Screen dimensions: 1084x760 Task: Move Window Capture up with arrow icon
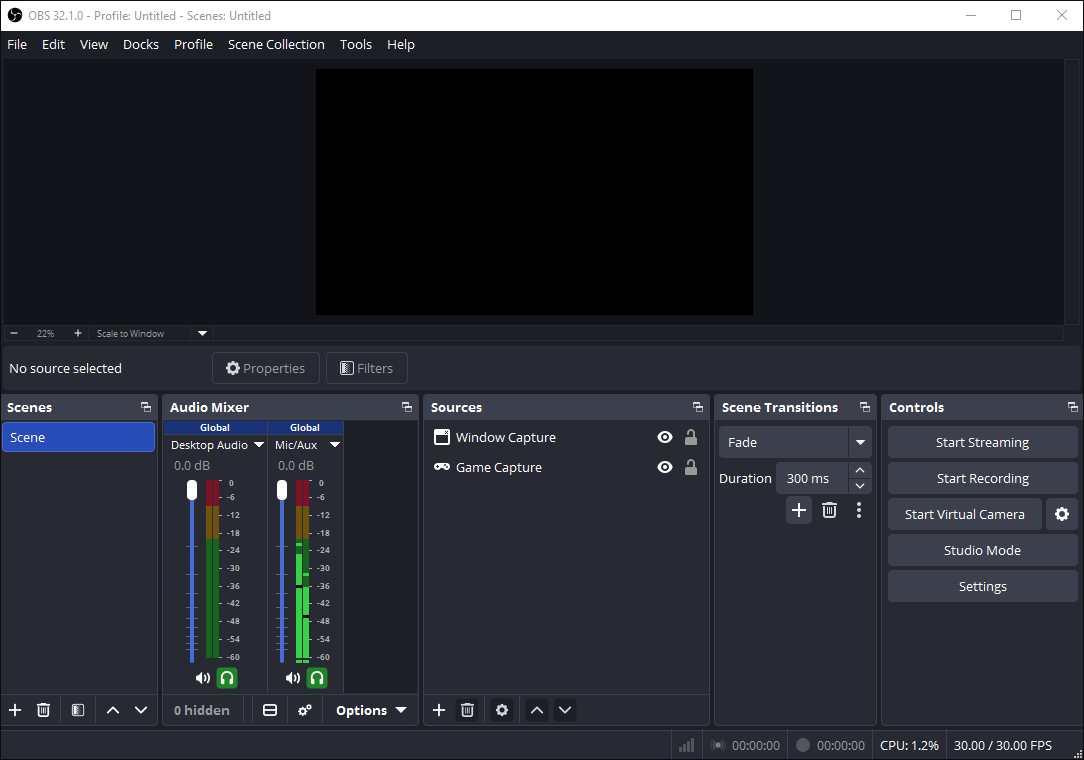click(536, 710)
